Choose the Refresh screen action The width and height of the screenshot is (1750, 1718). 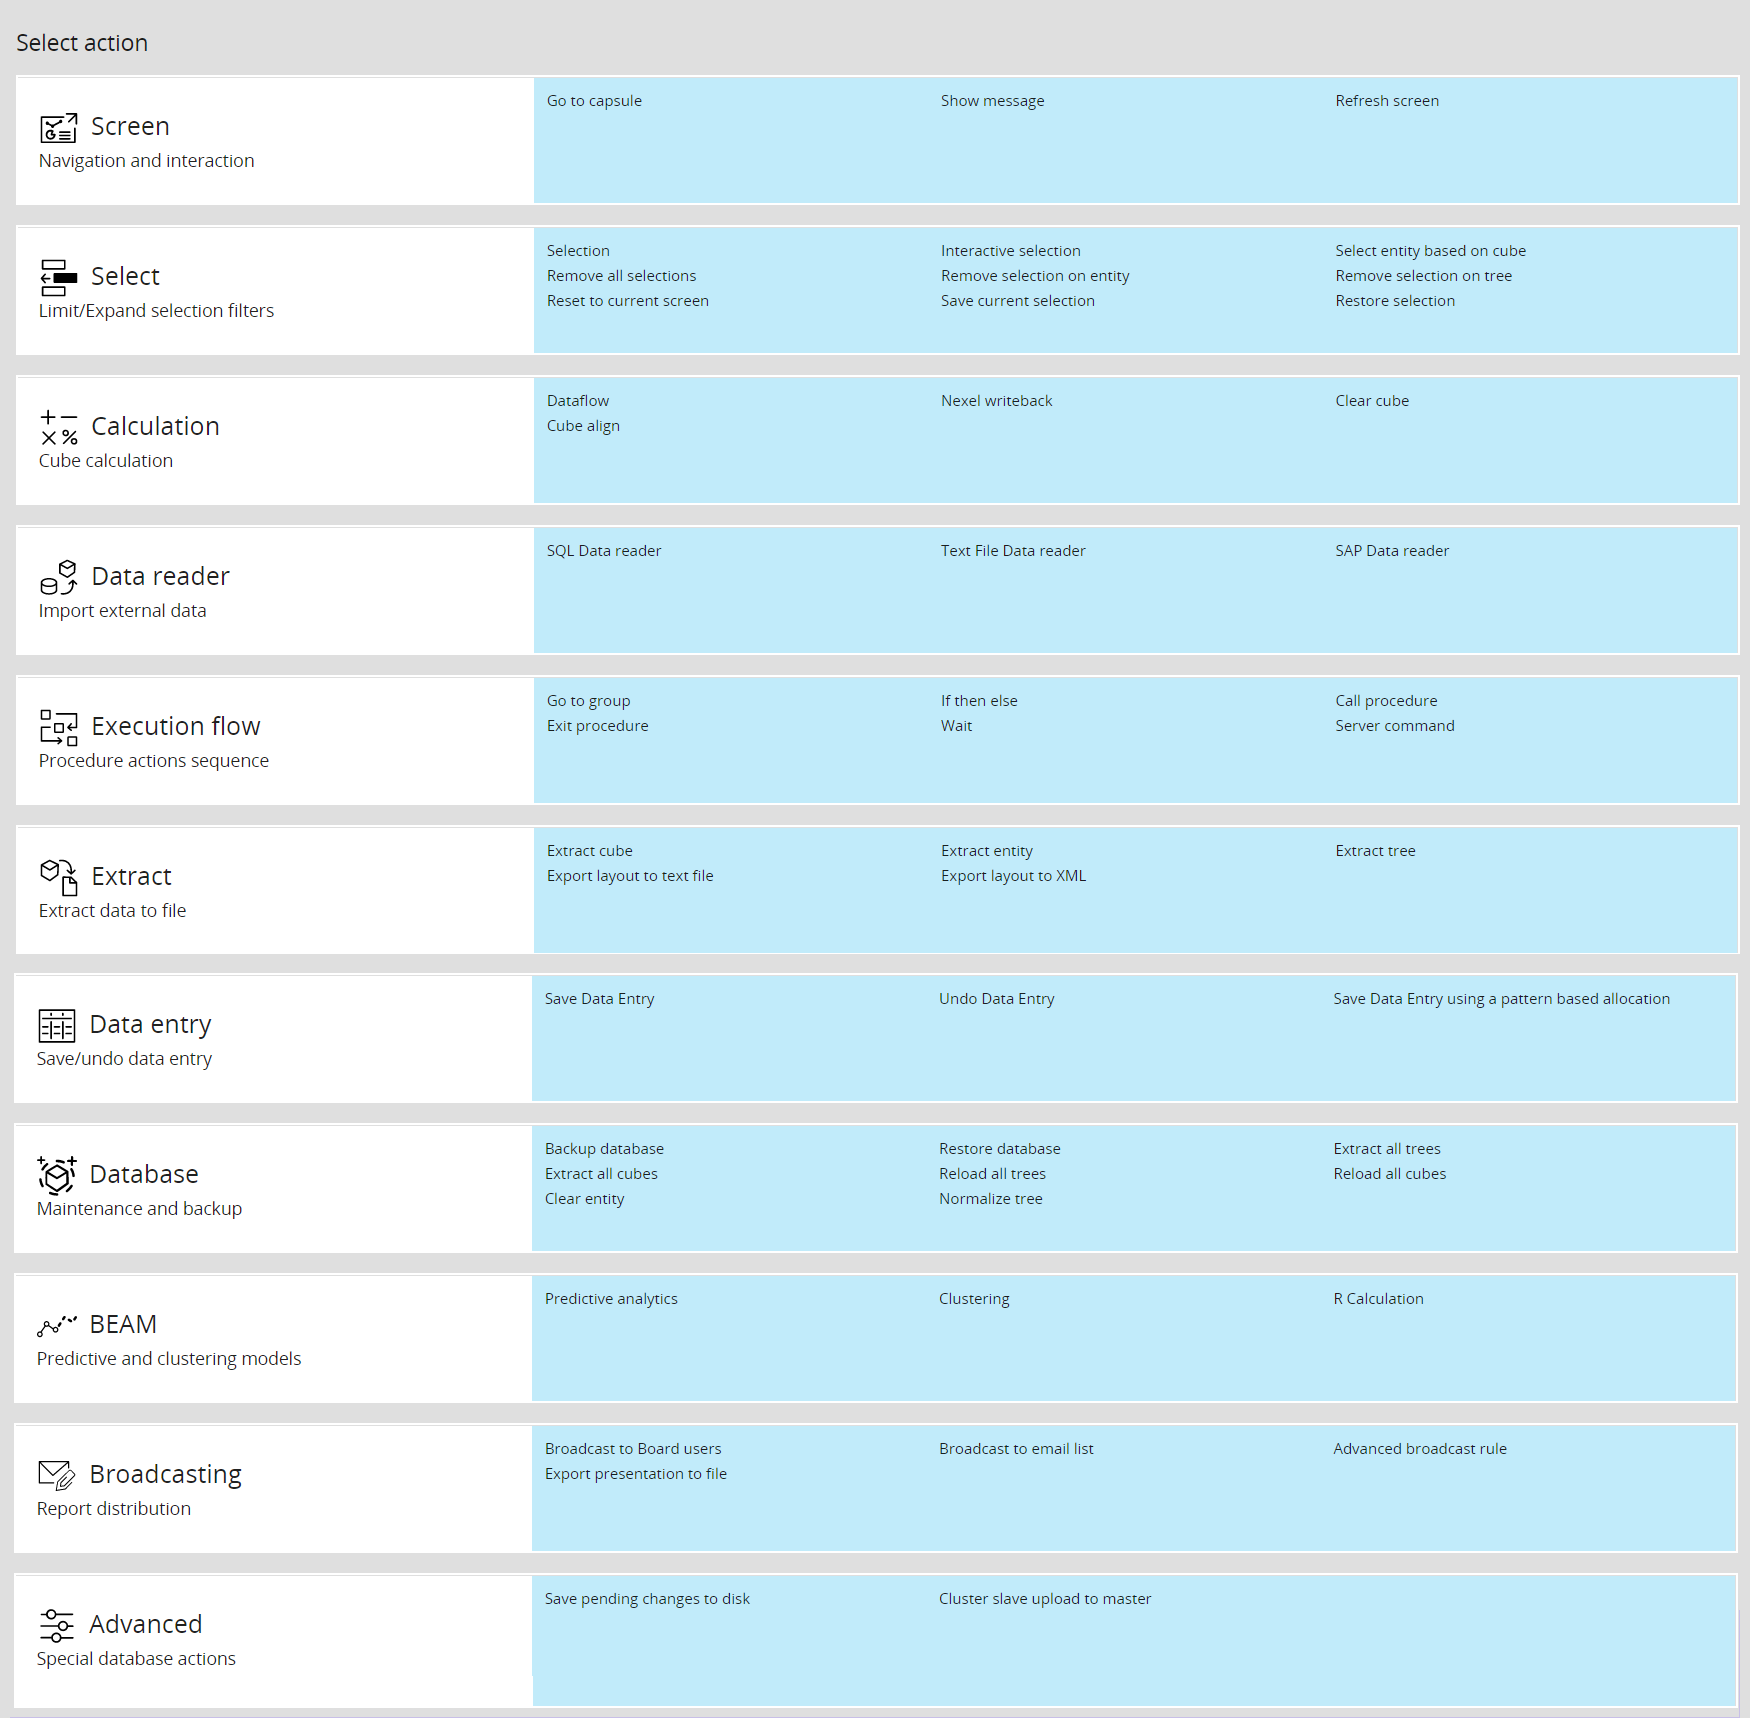pos(1387,101)
